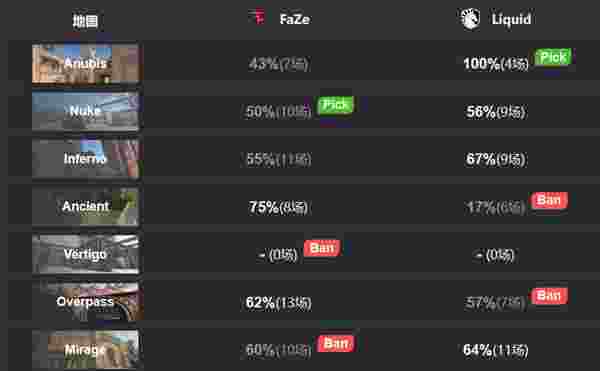Click the FaZe team name header
600x371 pixels.
(x=295, y=19)
